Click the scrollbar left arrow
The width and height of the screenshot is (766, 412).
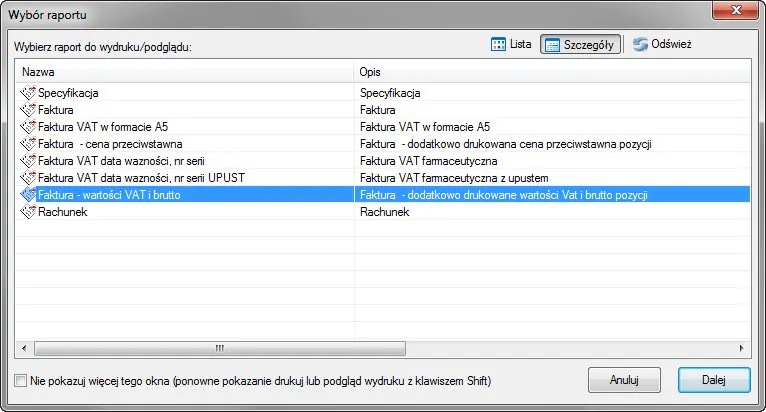(x=24, y=348)
